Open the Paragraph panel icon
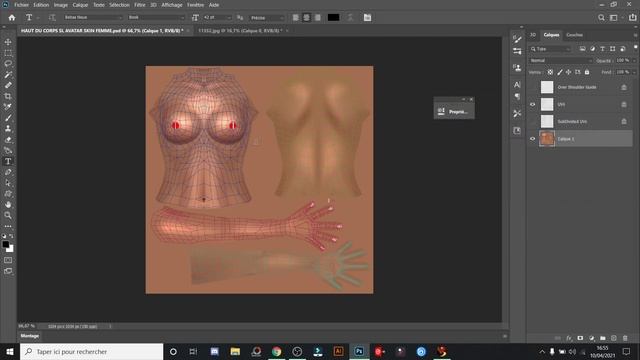The height and width of the screenshot is (360, 640). click(x=517, y=96)
